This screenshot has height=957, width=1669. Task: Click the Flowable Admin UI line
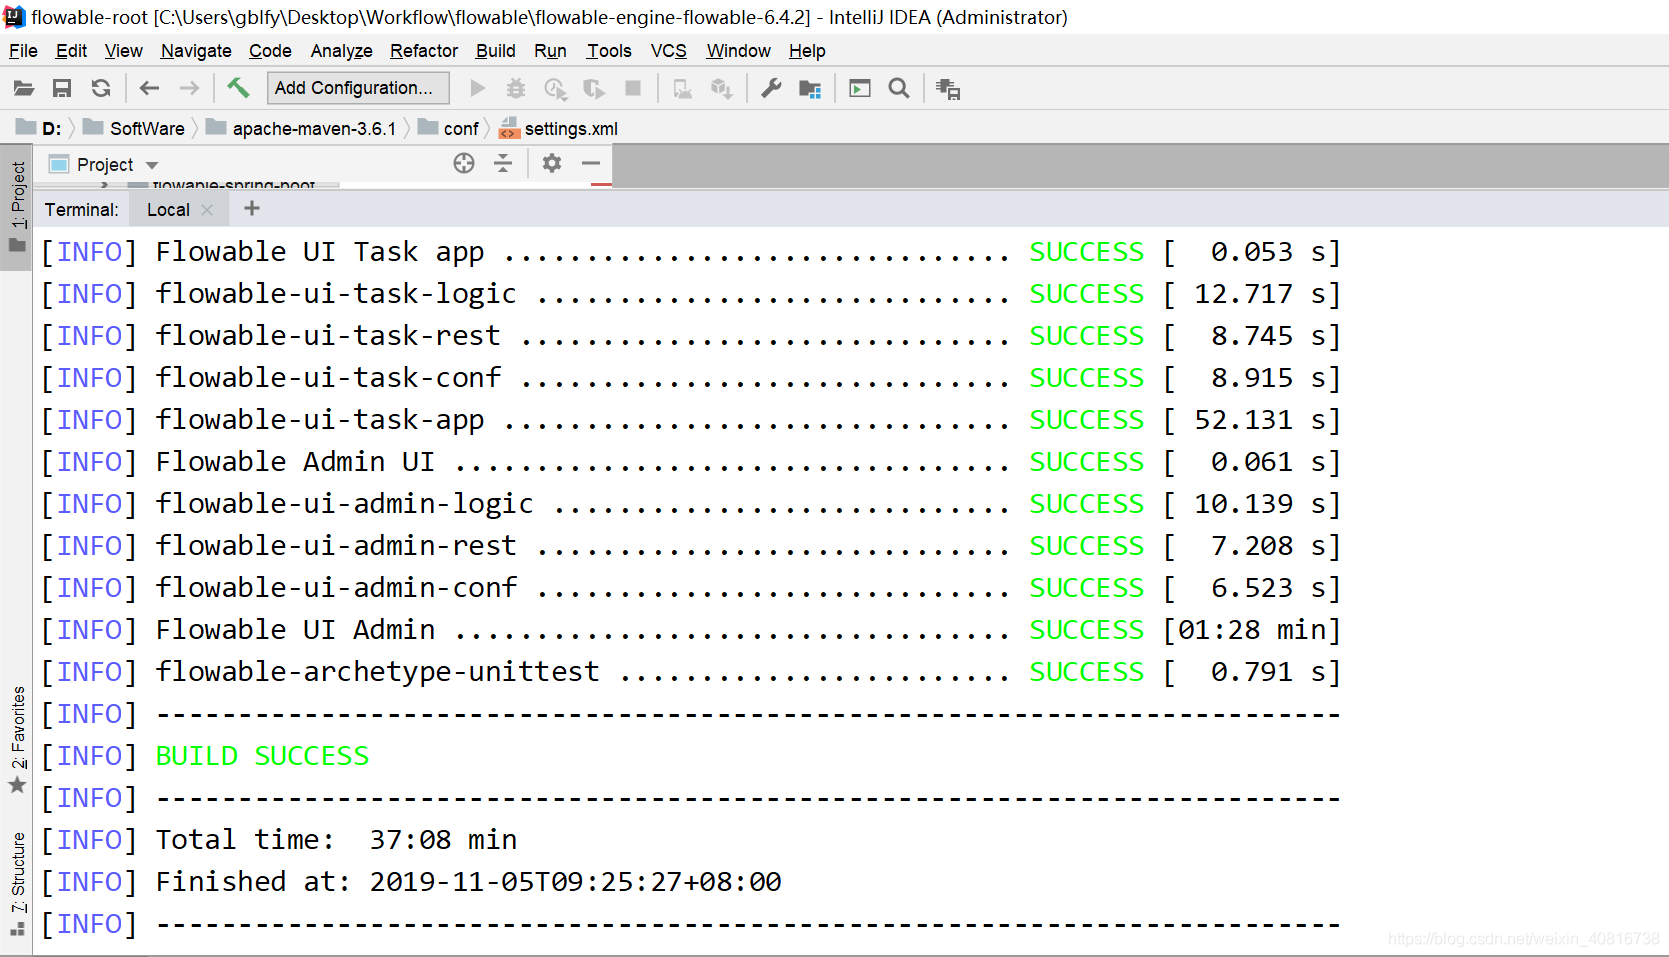[690, 462]
